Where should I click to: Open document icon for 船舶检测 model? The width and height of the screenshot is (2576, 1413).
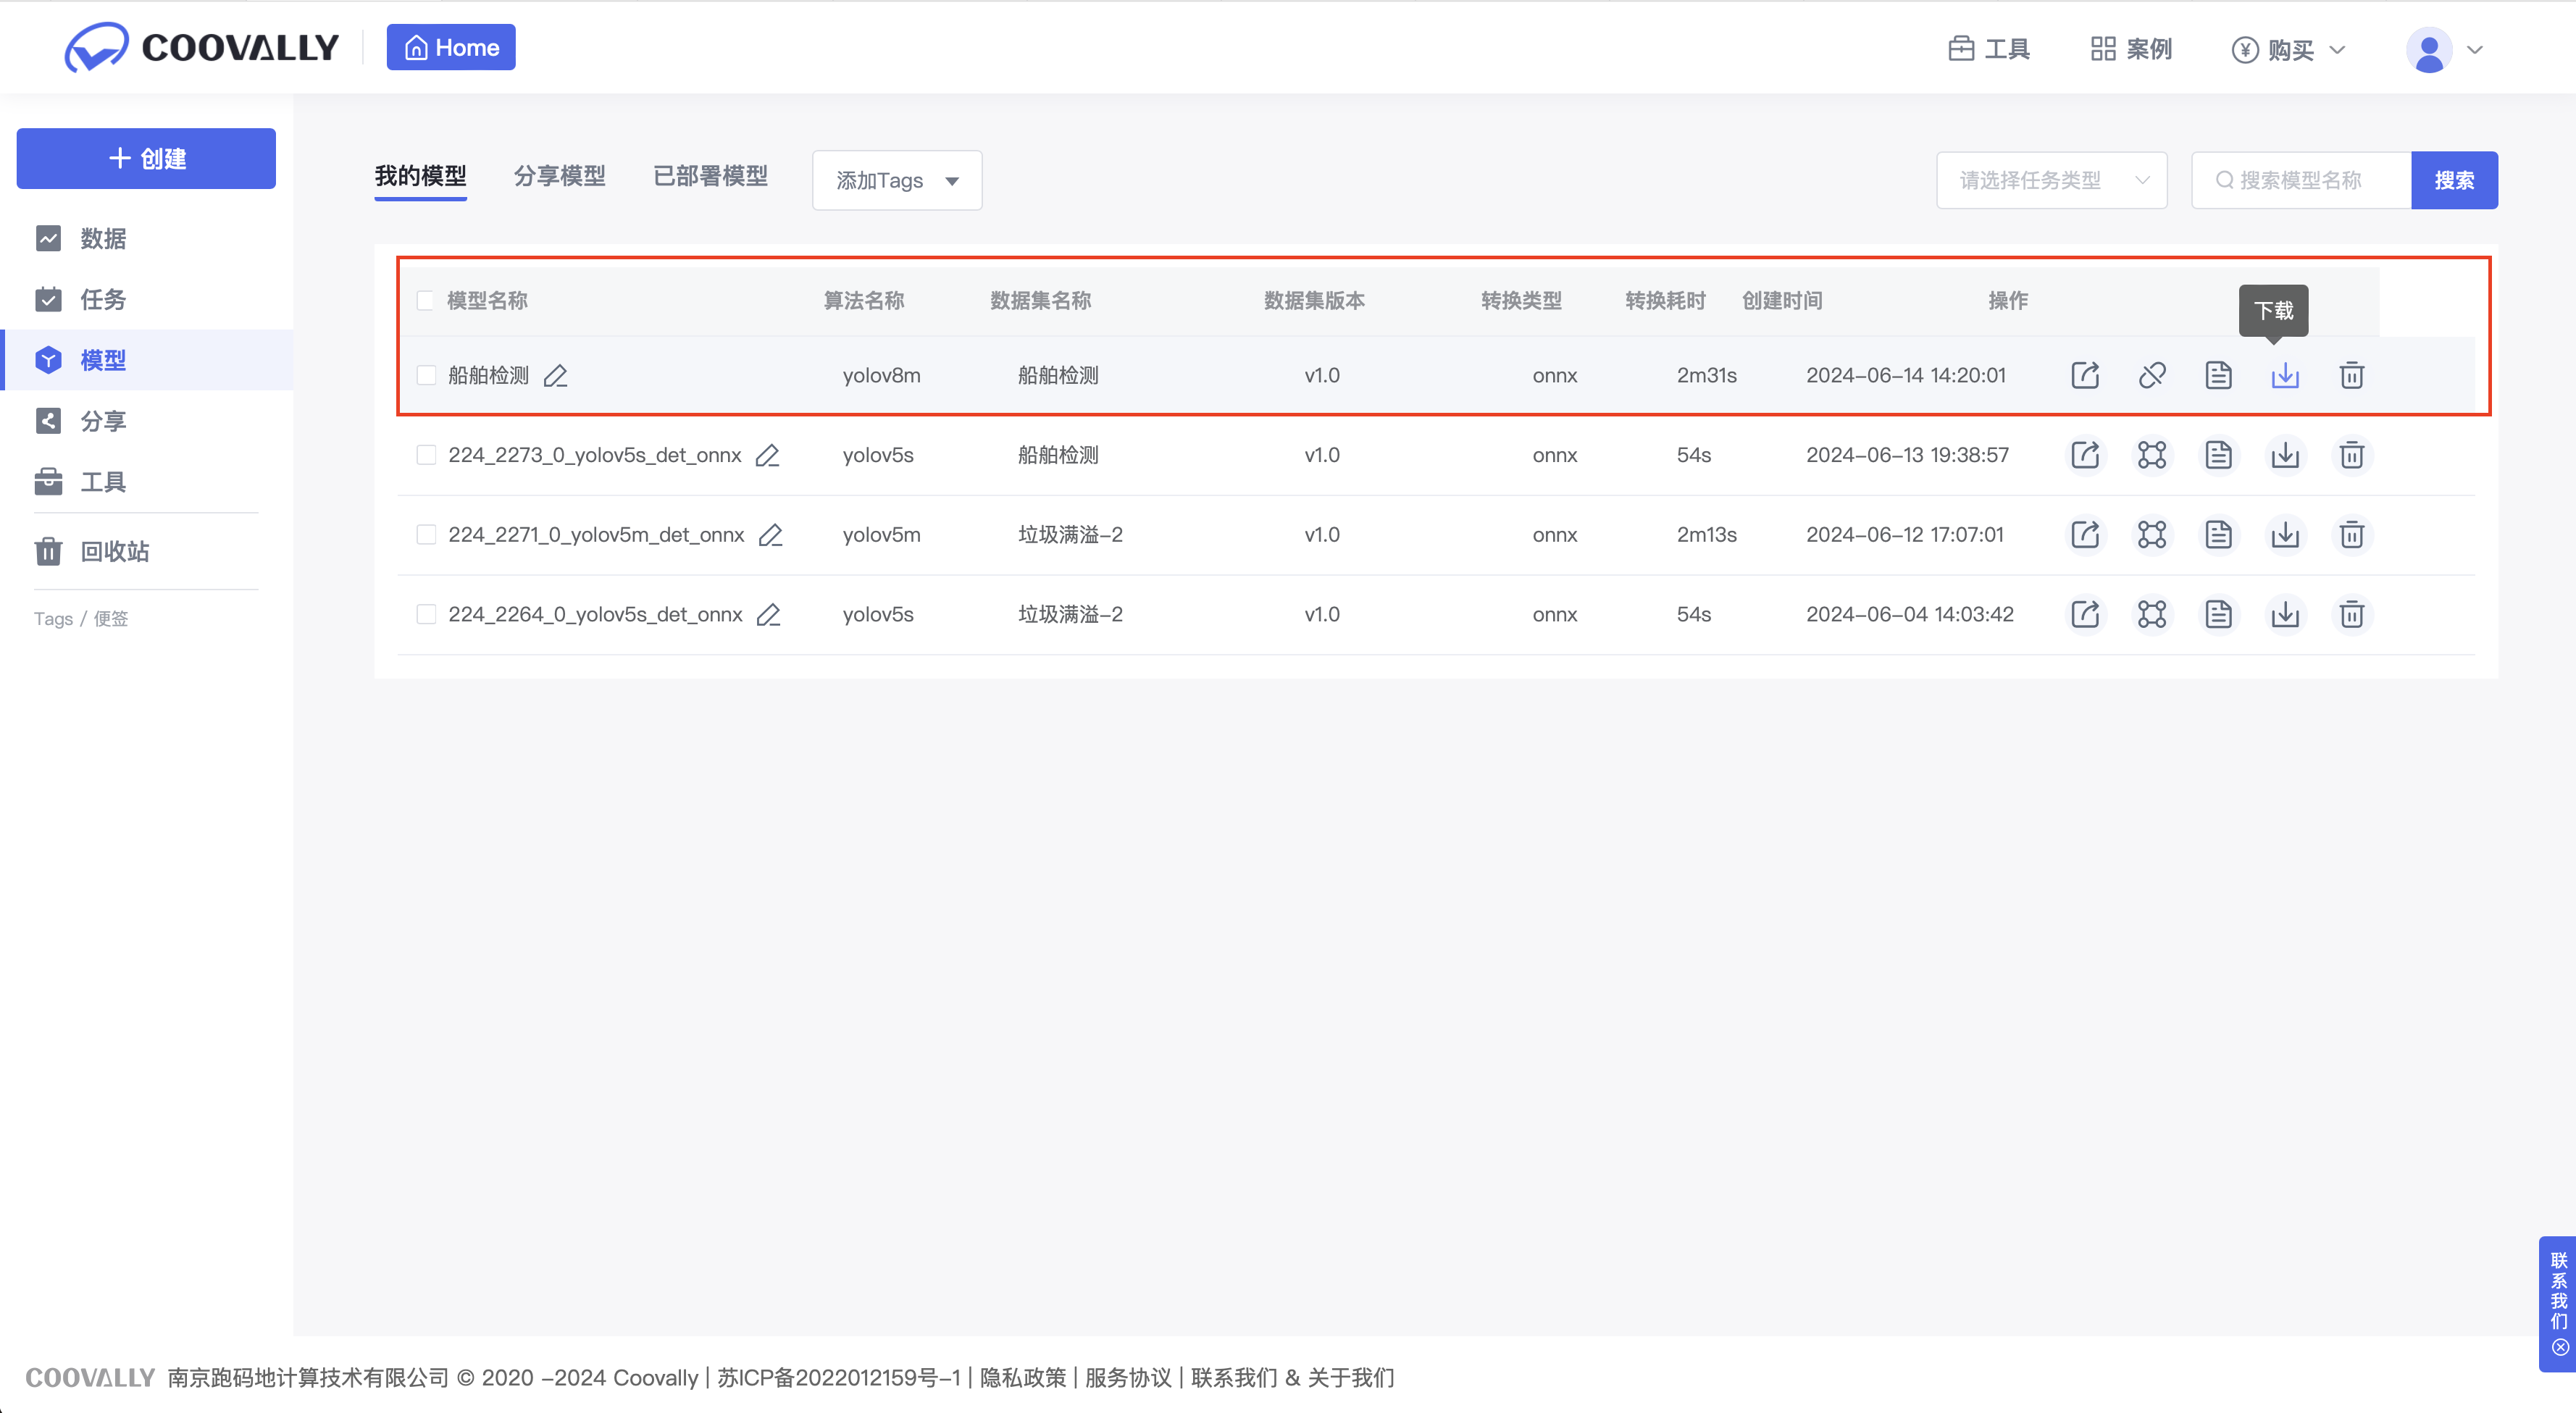(x=2218, y=375)
